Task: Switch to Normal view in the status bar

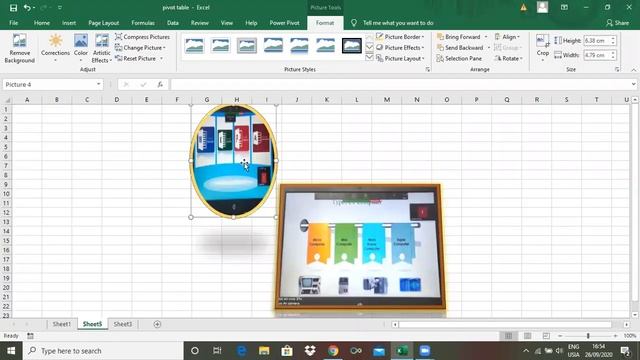Action: 509,336
